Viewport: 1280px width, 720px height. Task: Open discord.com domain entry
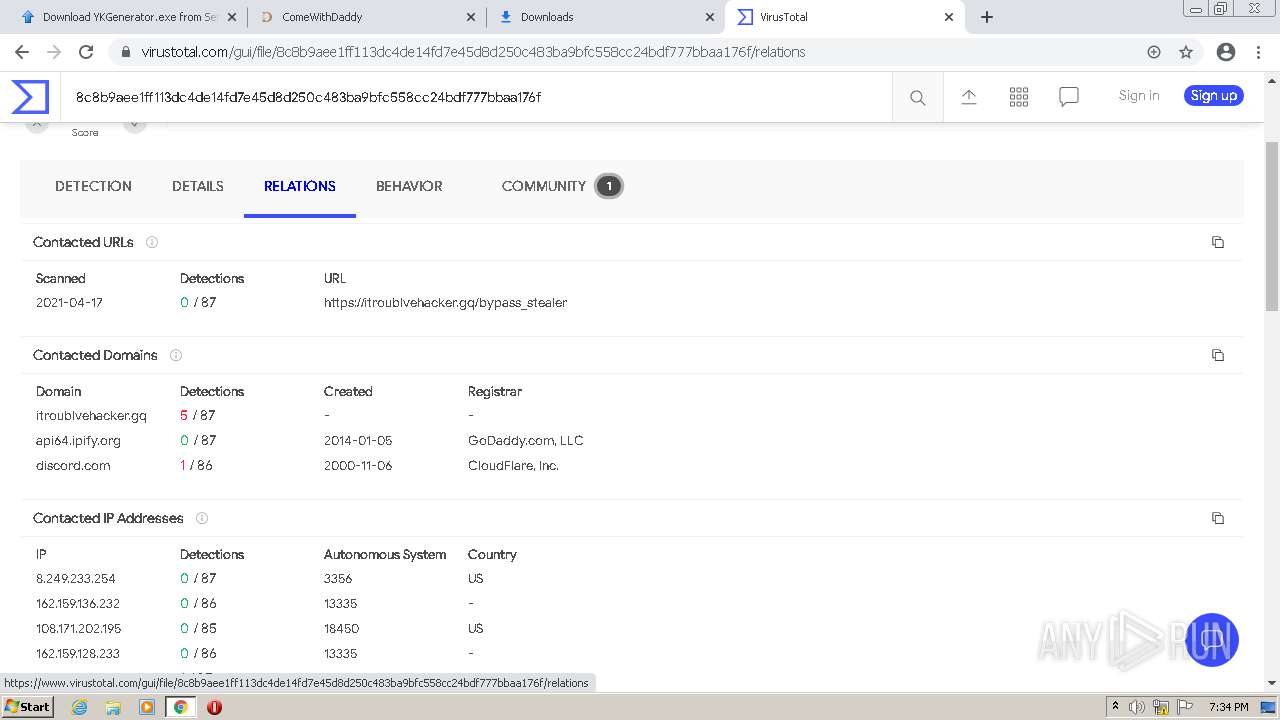tap(73, 465)
